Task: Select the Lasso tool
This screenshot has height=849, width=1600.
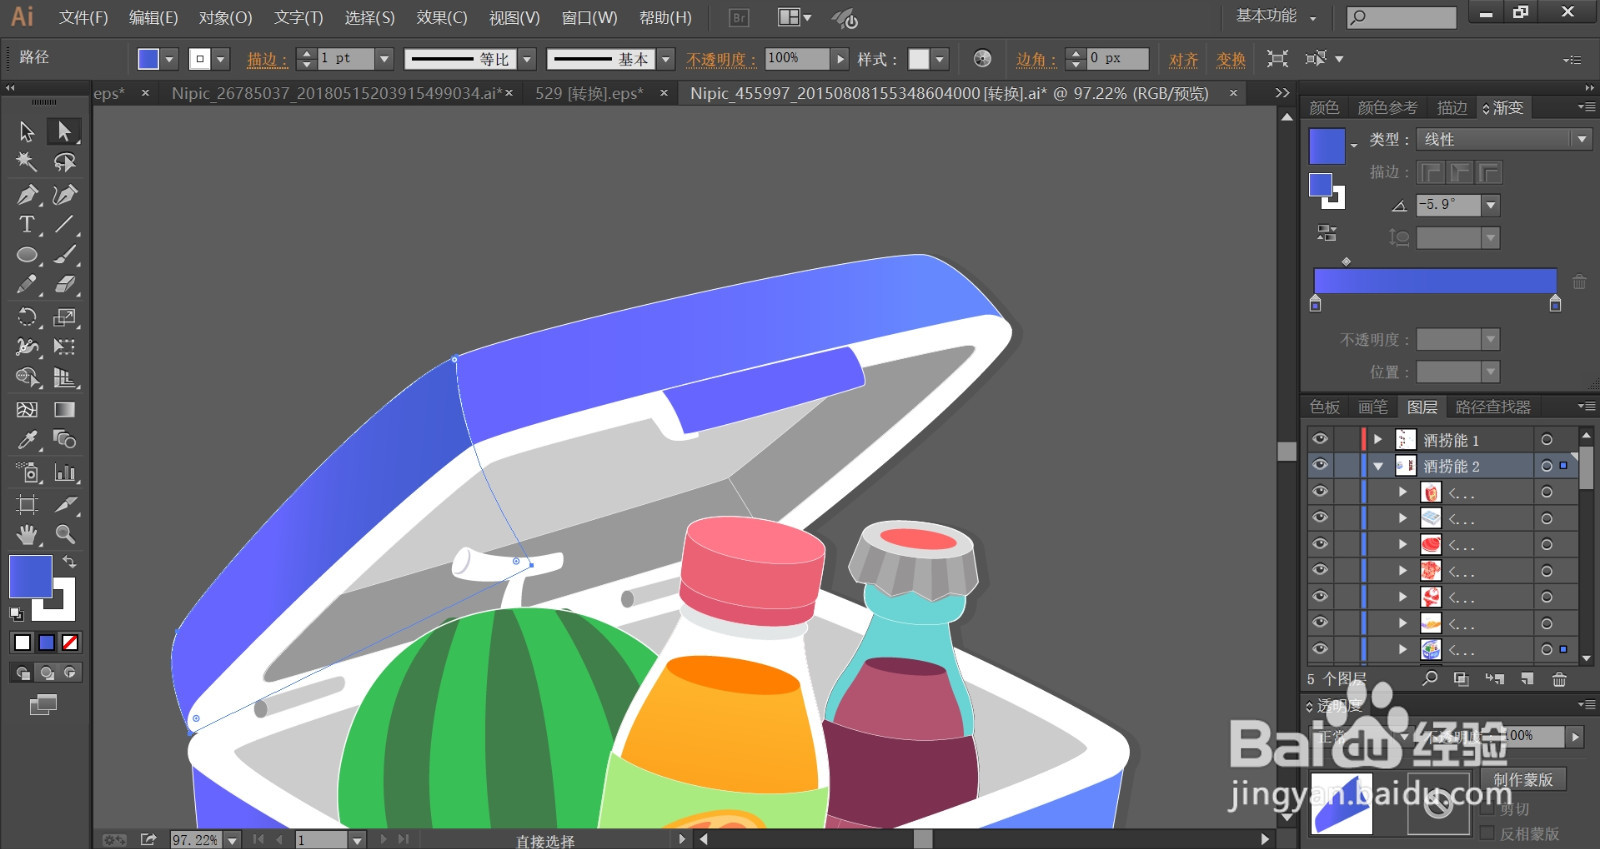Action: click(64, 162)
